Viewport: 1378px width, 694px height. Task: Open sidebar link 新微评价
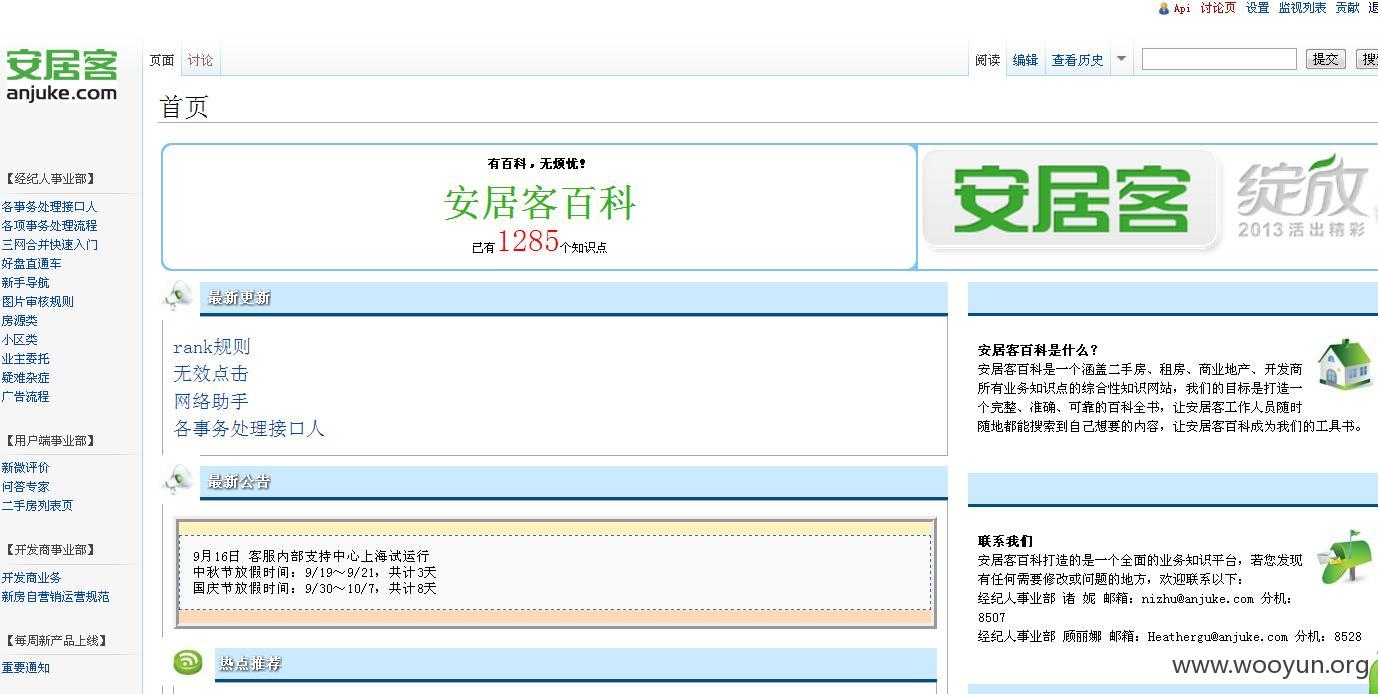pos(25,468)
